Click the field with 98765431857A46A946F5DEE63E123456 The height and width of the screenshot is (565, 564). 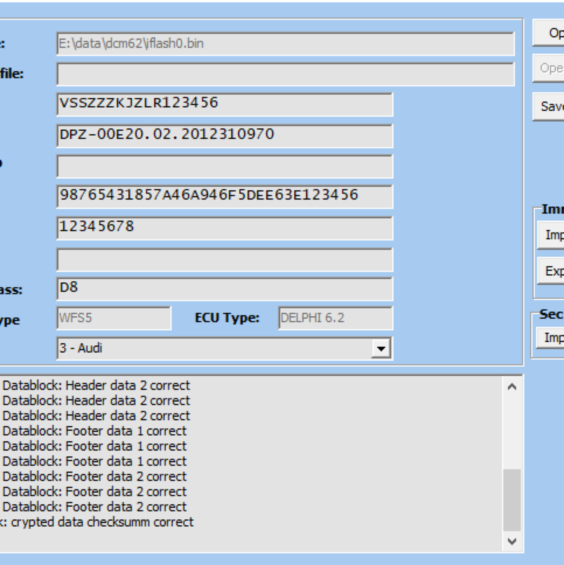pos(225,197)
